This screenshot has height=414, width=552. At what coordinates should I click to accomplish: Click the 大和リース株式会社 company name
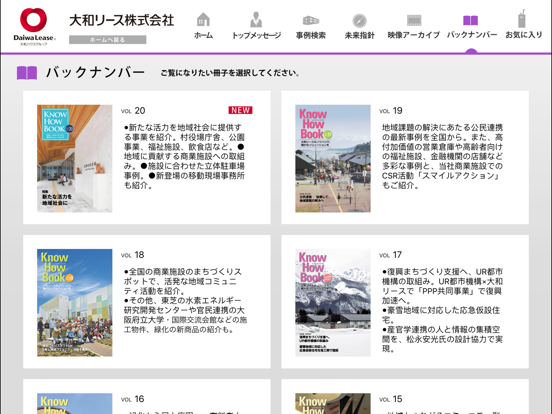coord(121,20)
